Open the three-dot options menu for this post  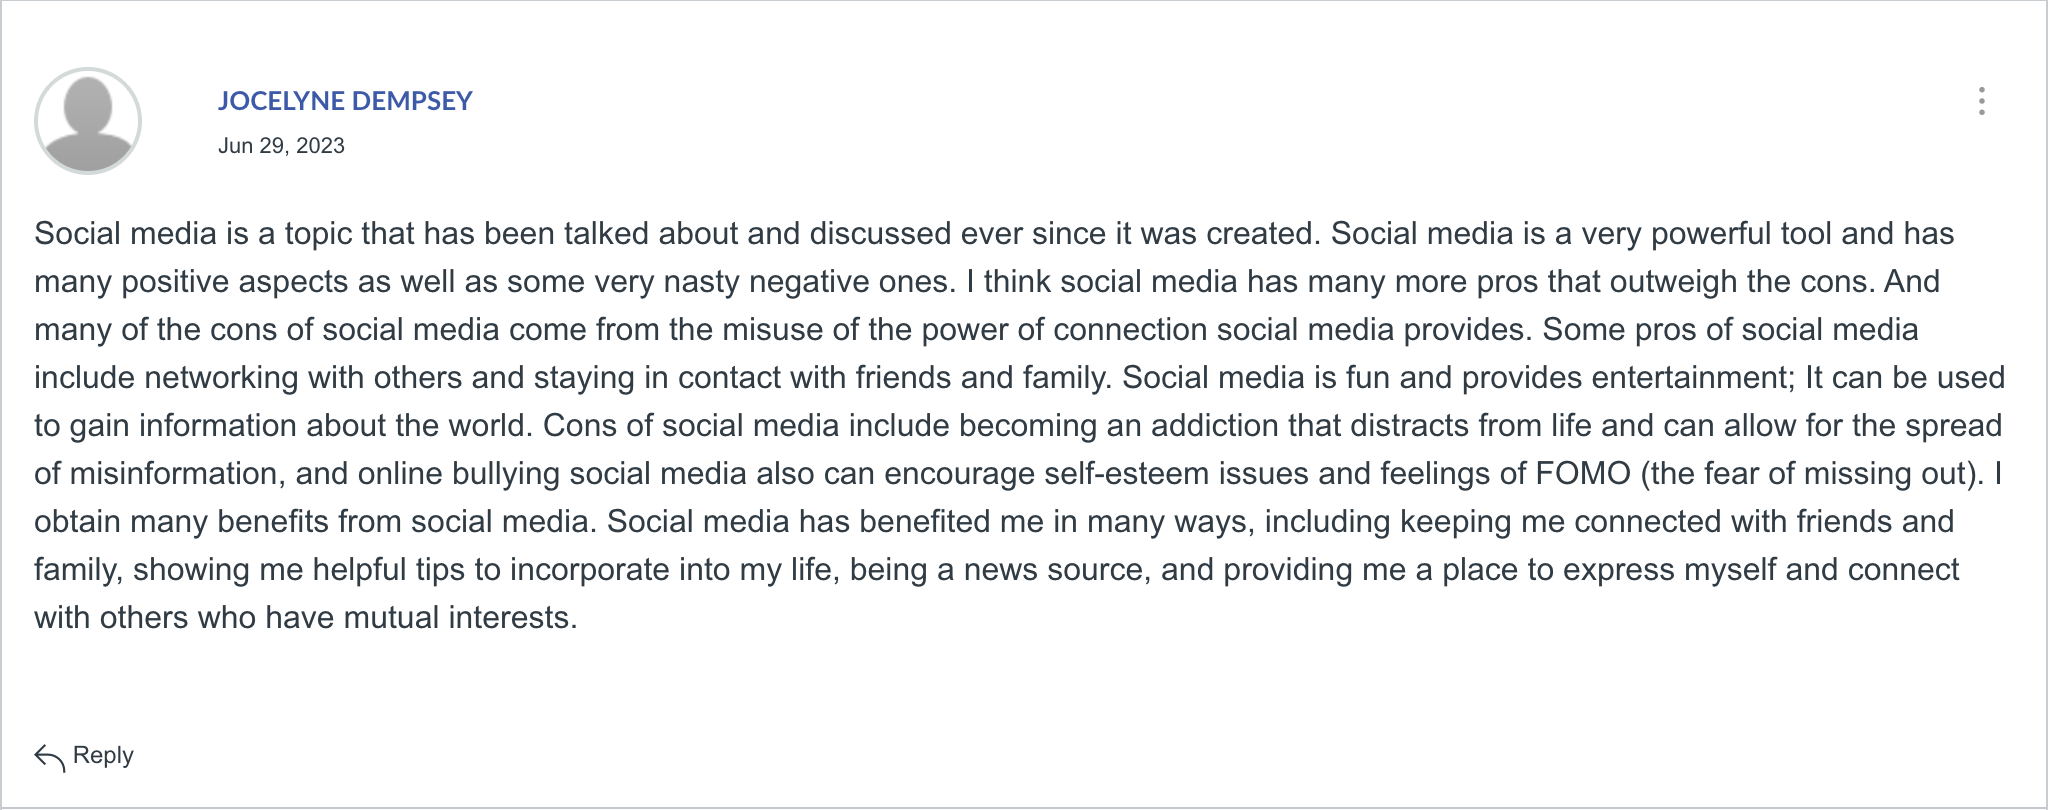pos(1981,101)
